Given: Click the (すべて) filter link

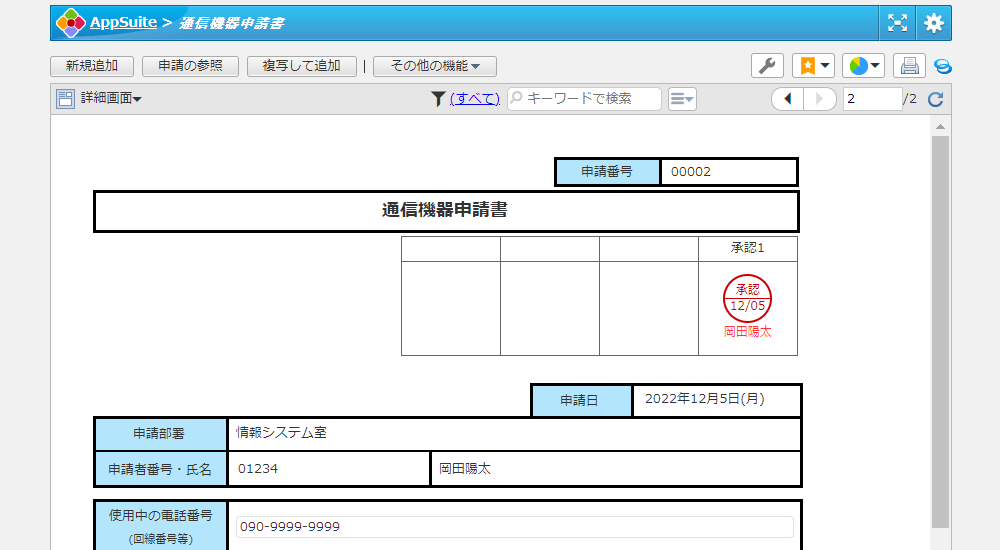Looking at the screenshot, I should [474, 98].
